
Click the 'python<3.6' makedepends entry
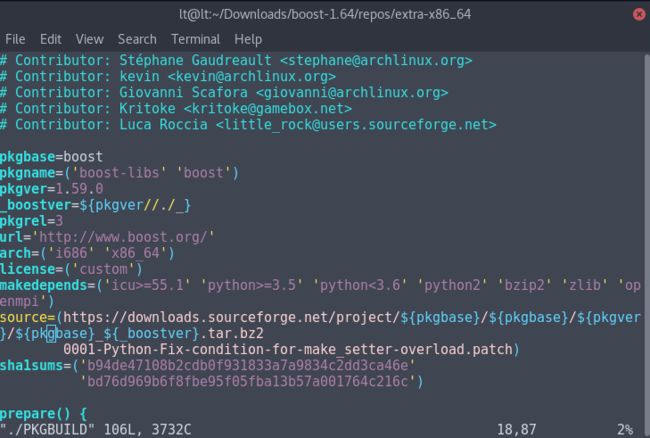point(360,286)
